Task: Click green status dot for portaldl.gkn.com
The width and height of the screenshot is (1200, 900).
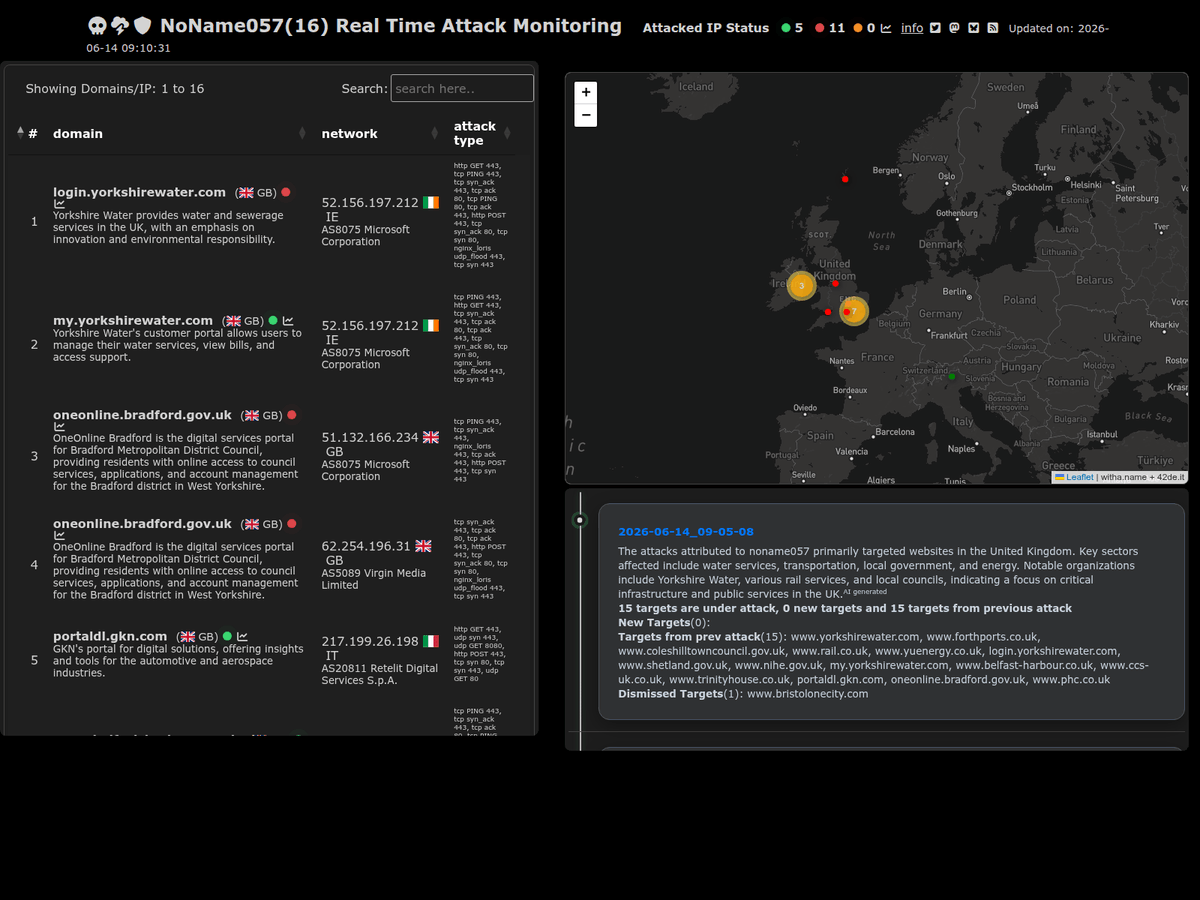Action: pos(227,636)
